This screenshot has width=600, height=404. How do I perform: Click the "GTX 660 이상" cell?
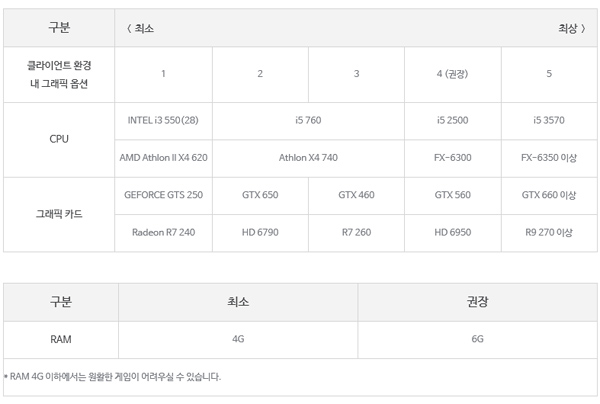(549, 195)
